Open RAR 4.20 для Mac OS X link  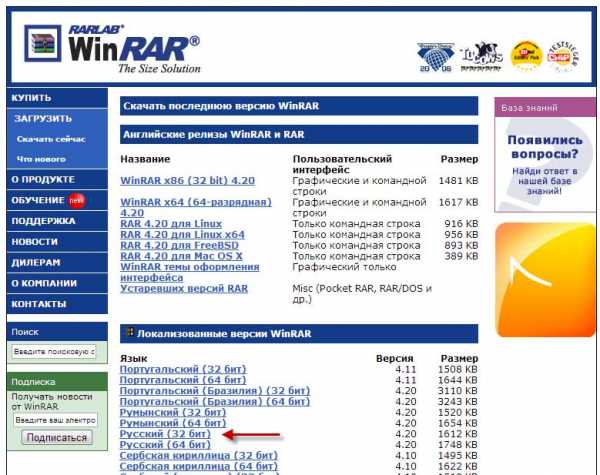(181, 256)
